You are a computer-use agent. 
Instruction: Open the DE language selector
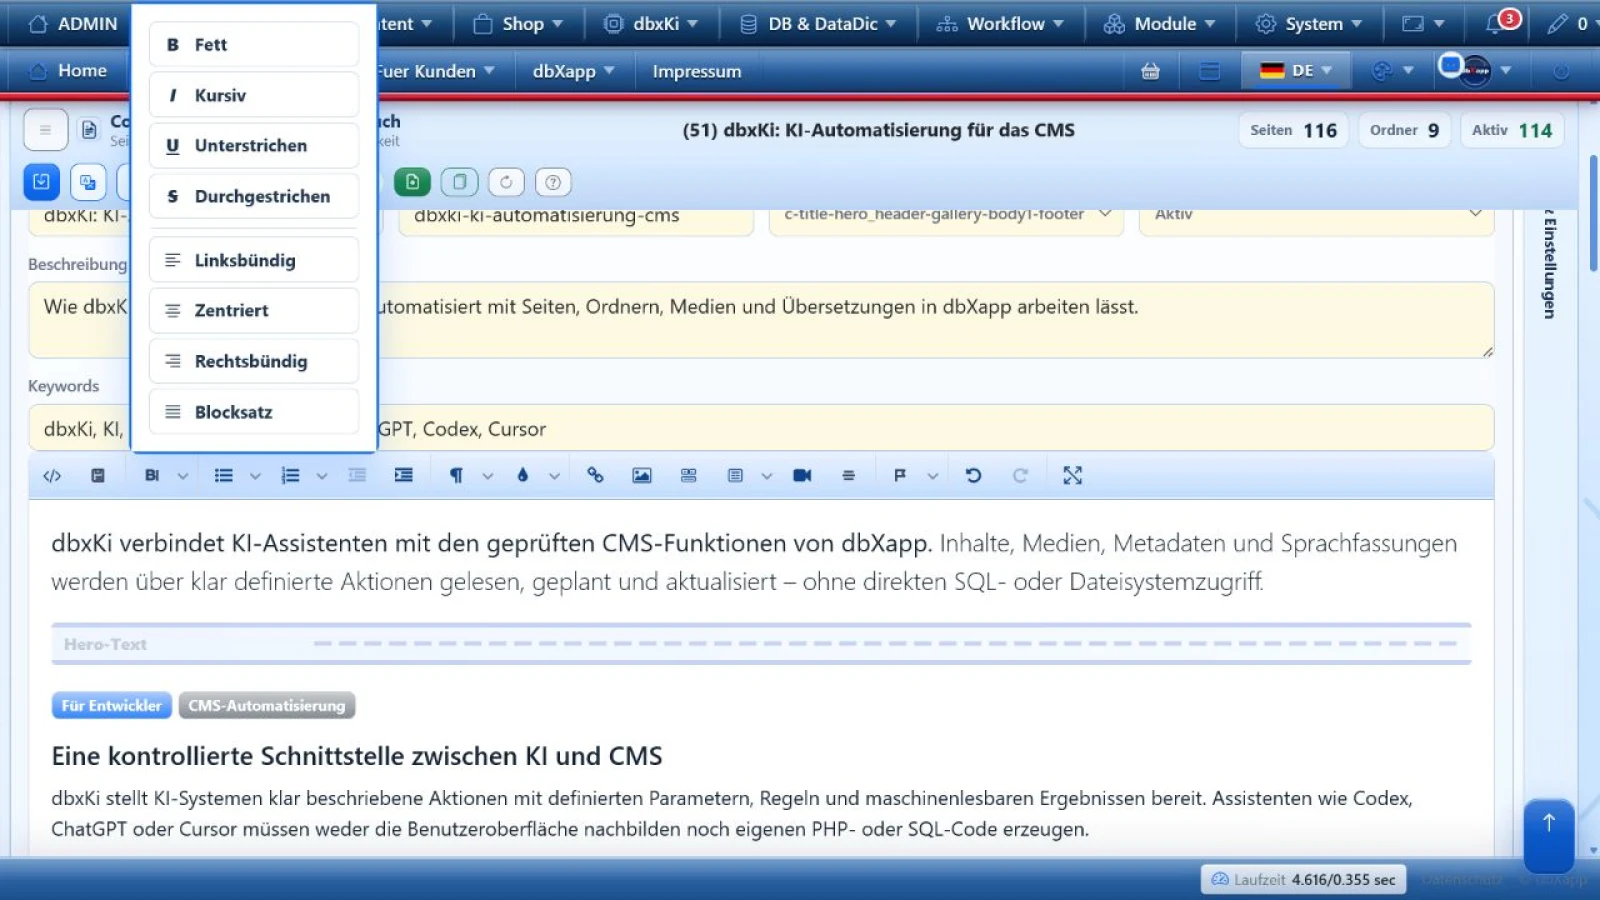[x=1296, y=71]
